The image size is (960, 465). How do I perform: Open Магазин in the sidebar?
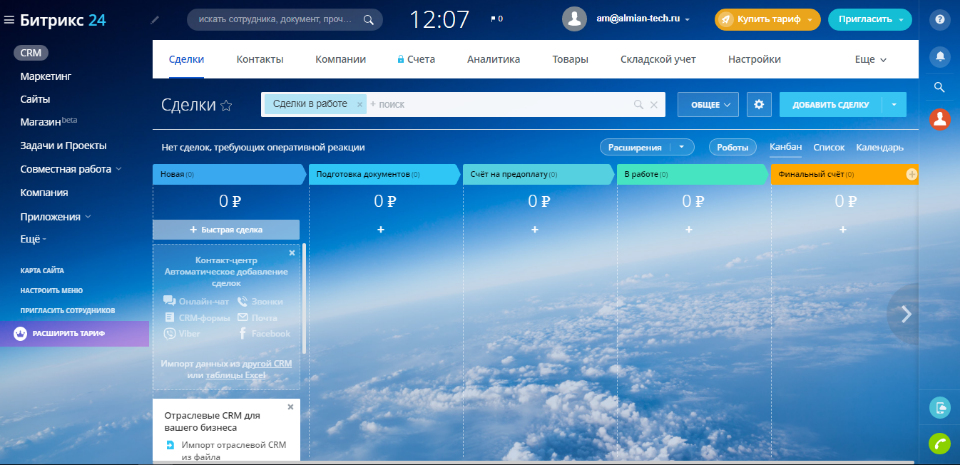coord(48,122)
